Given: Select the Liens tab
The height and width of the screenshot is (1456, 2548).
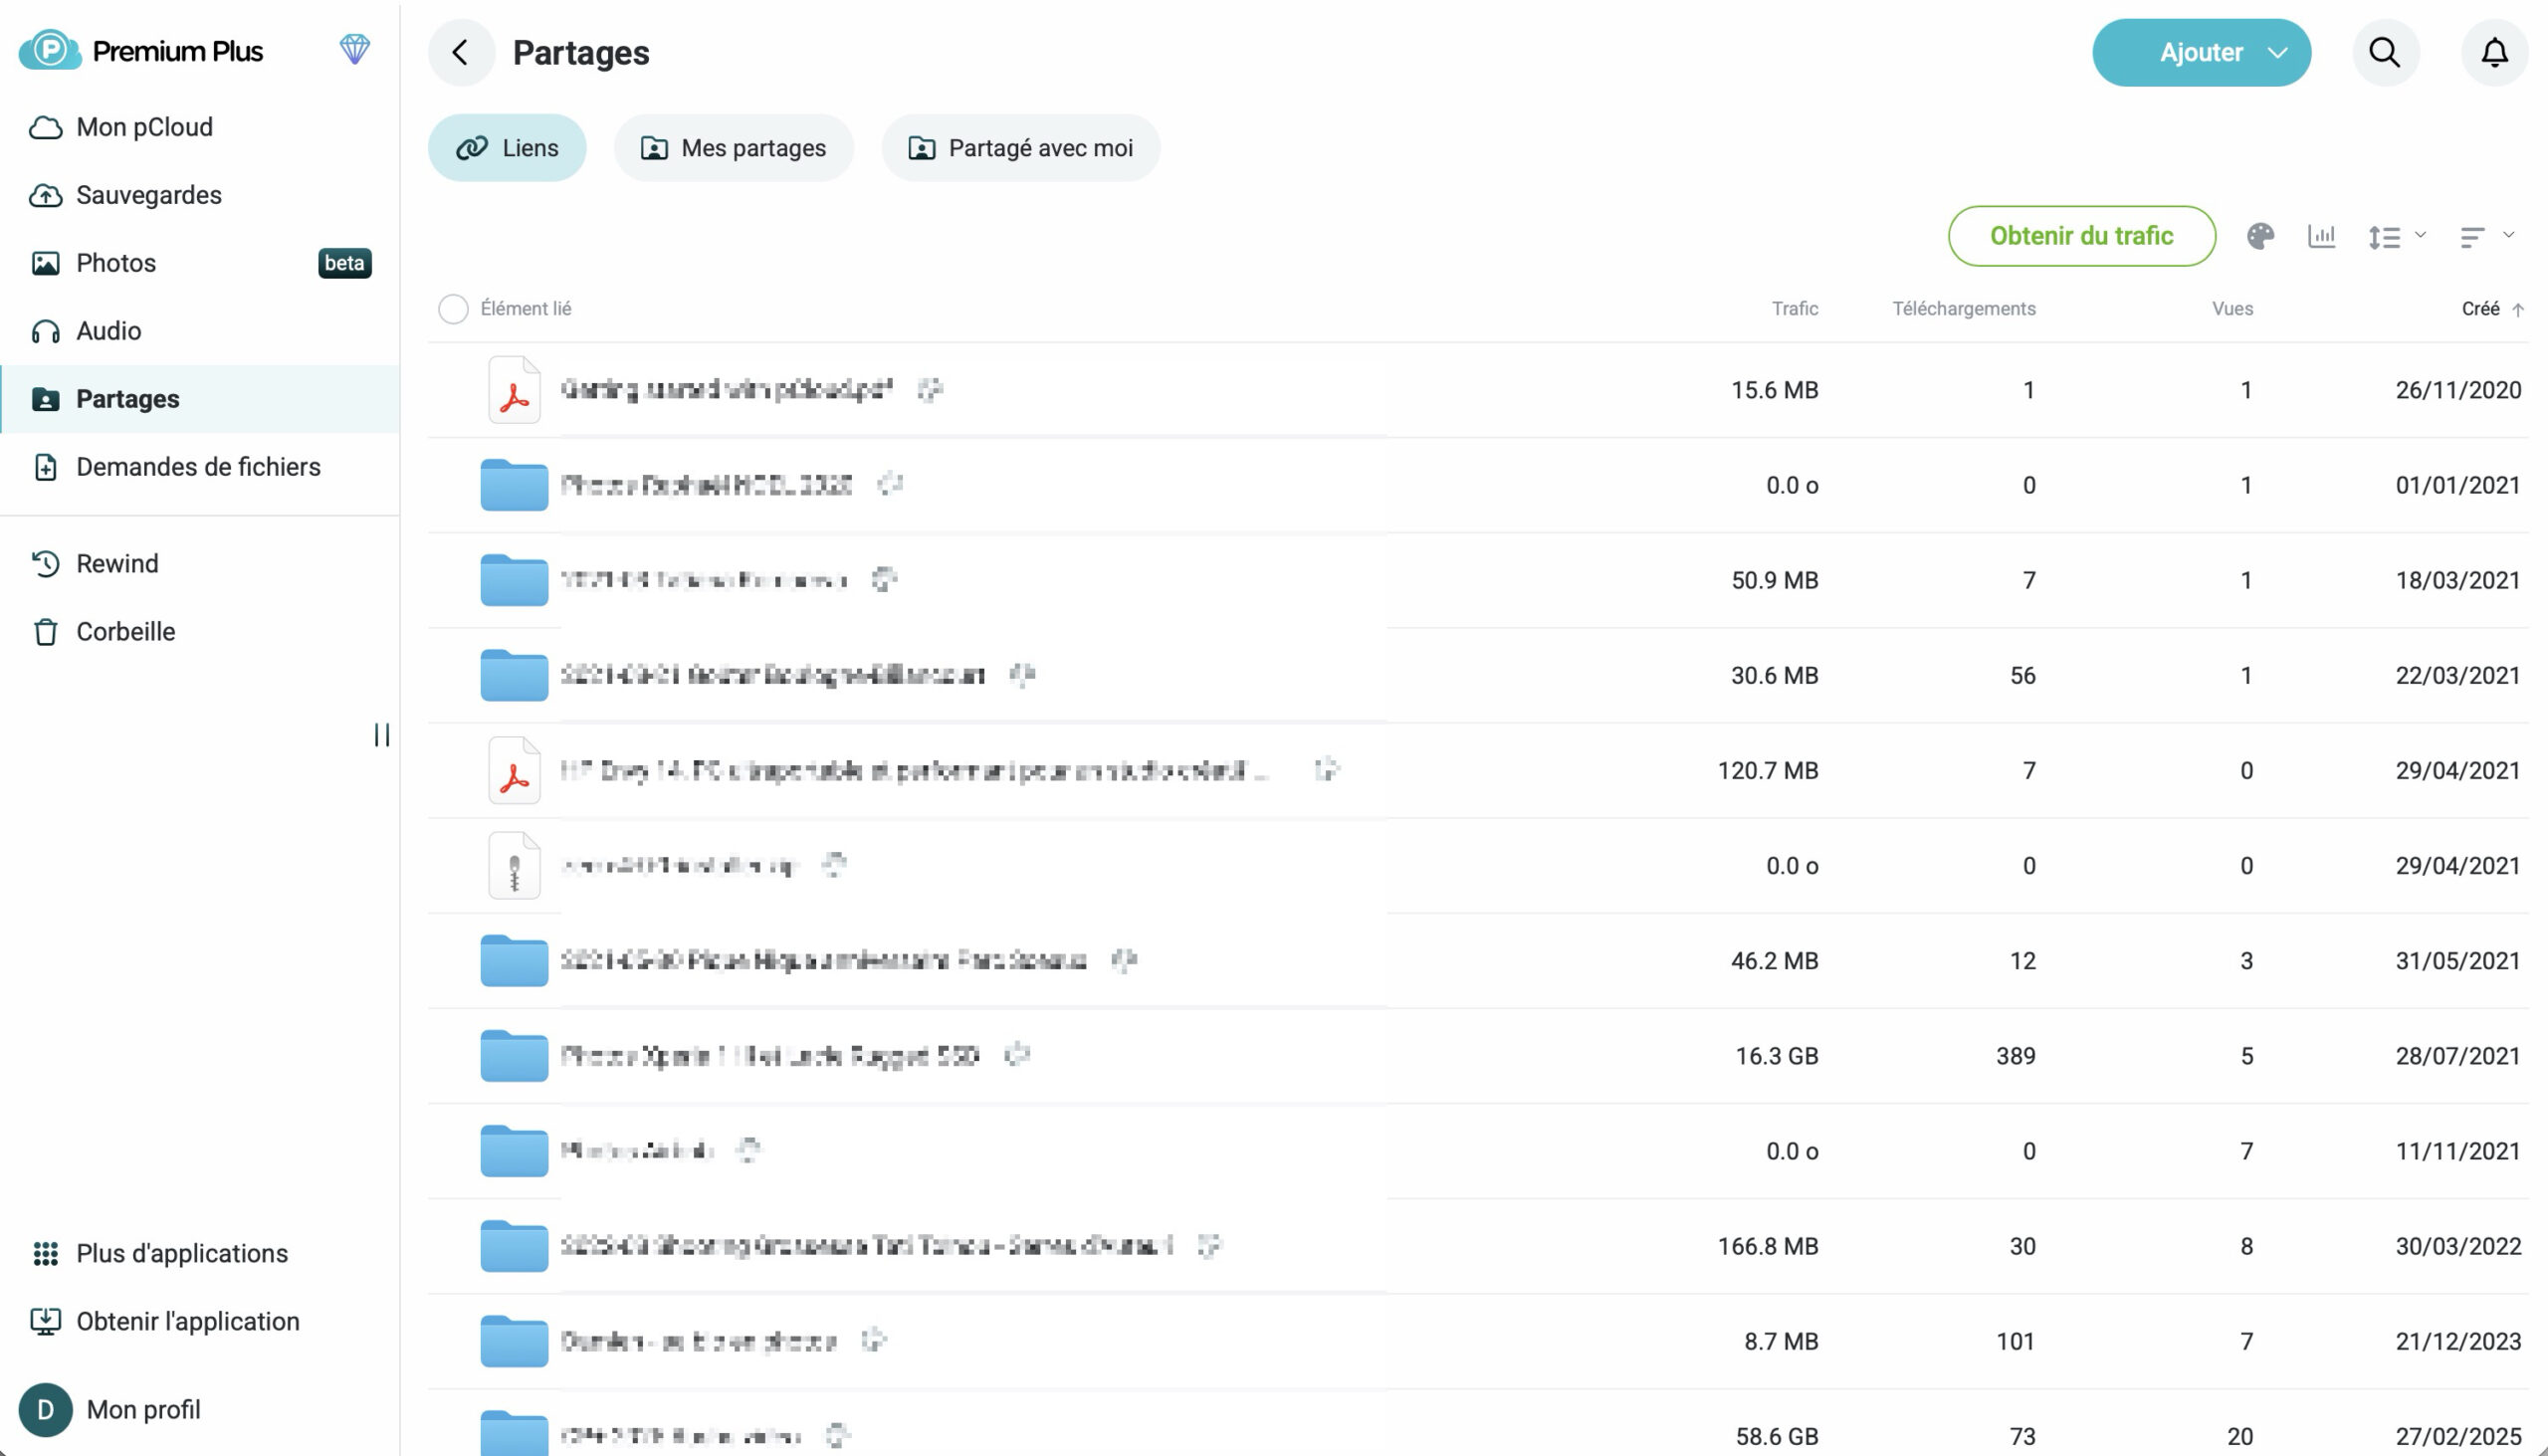Looking at the screenshot, I should (x=507, y=148).
